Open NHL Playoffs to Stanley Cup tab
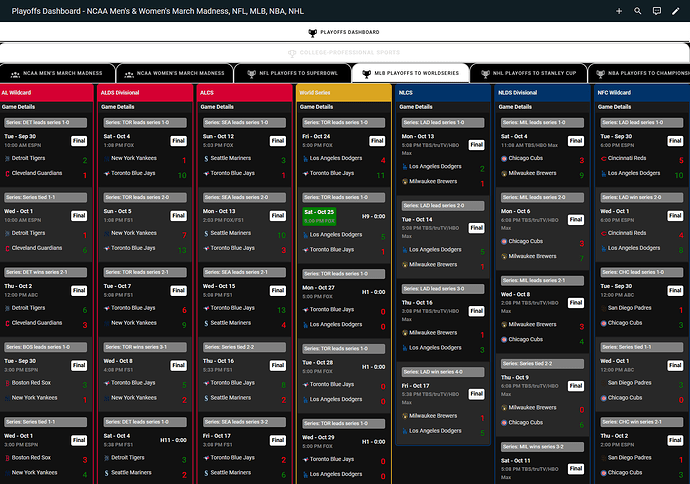The image size is (690, 484). point(529,73)
